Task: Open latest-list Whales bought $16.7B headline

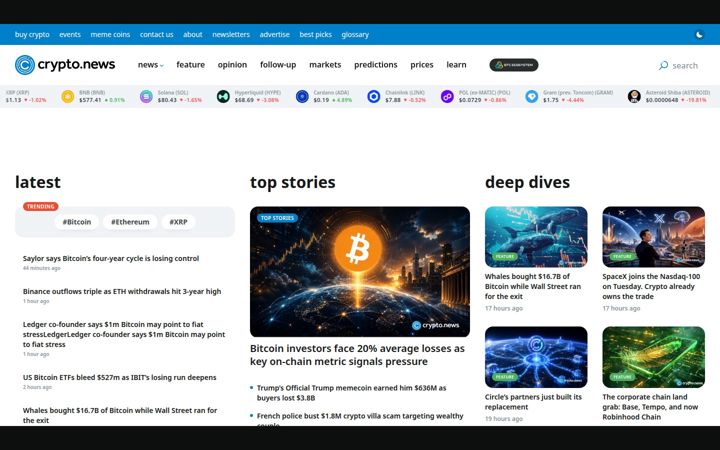Action: [x=120, y=415]
